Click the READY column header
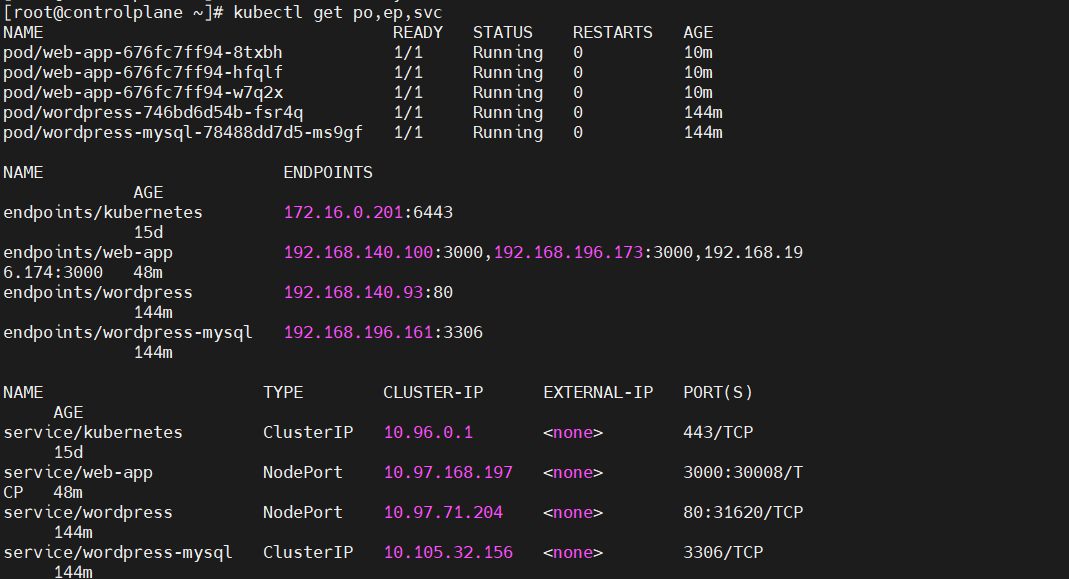1069x579 pixels. click(418, 33)
